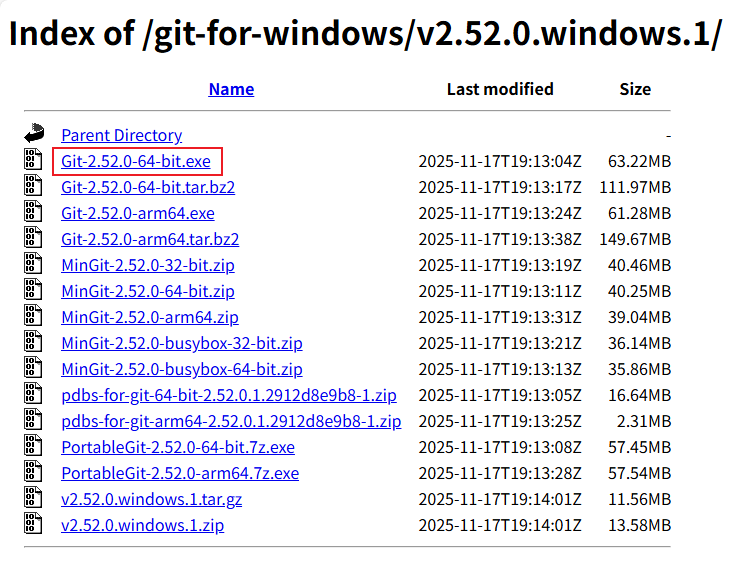Download Git-2.52.0-64-bit.tar.bz2 archive
Screen dimensions: 754x578
(148, 187)
